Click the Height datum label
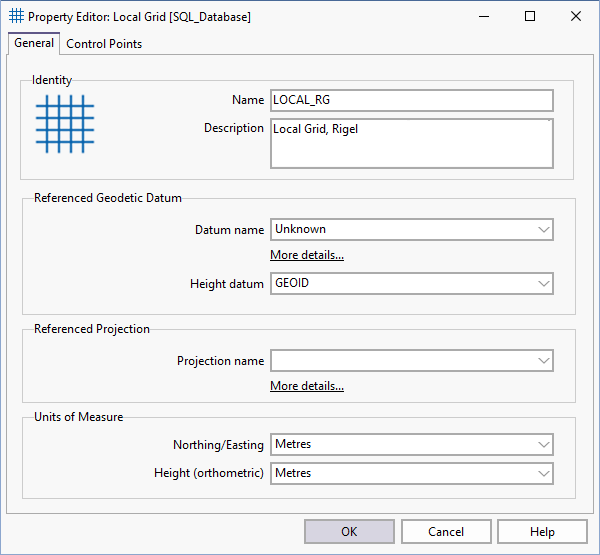The height and width of the screenshot is (555, 600). click(227, 284)
